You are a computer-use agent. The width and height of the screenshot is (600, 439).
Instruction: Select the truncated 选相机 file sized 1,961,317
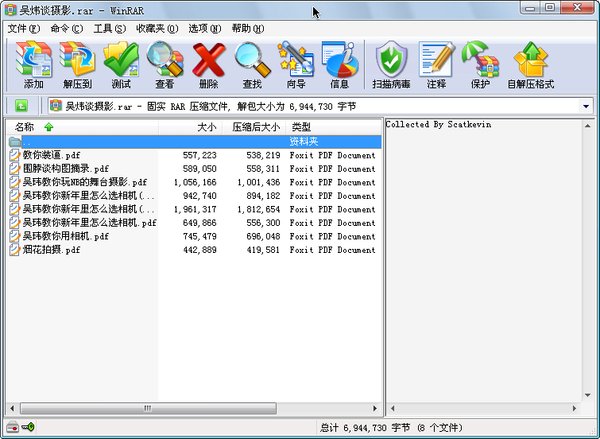89,209
